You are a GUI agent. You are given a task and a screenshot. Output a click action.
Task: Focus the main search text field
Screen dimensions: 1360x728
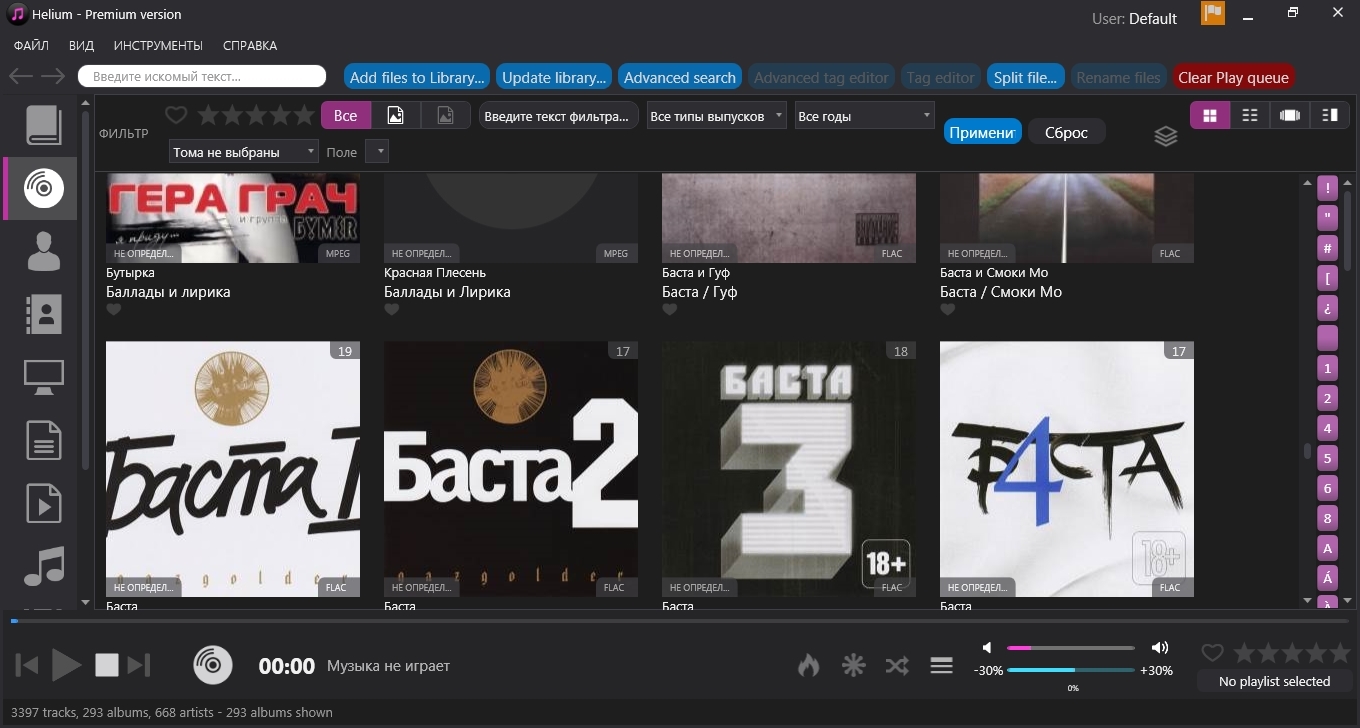(x=202, y=76)
